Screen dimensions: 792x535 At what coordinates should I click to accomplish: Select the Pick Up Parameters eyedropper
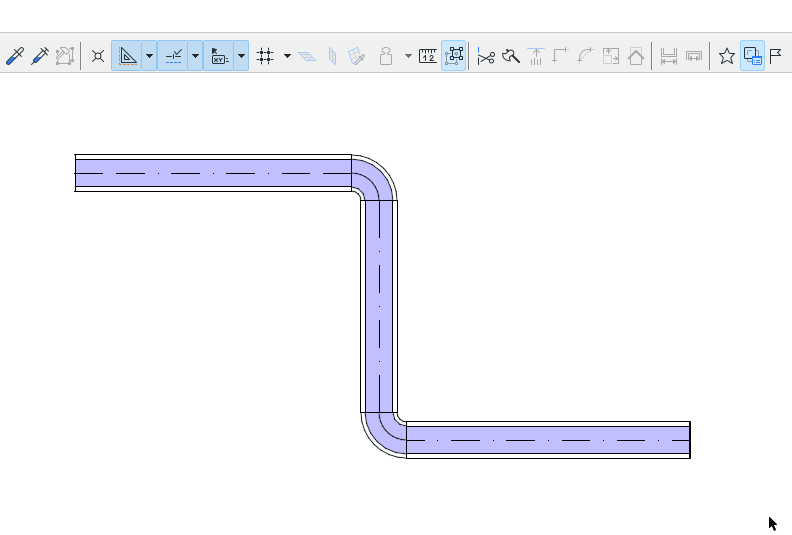(15, 56)
